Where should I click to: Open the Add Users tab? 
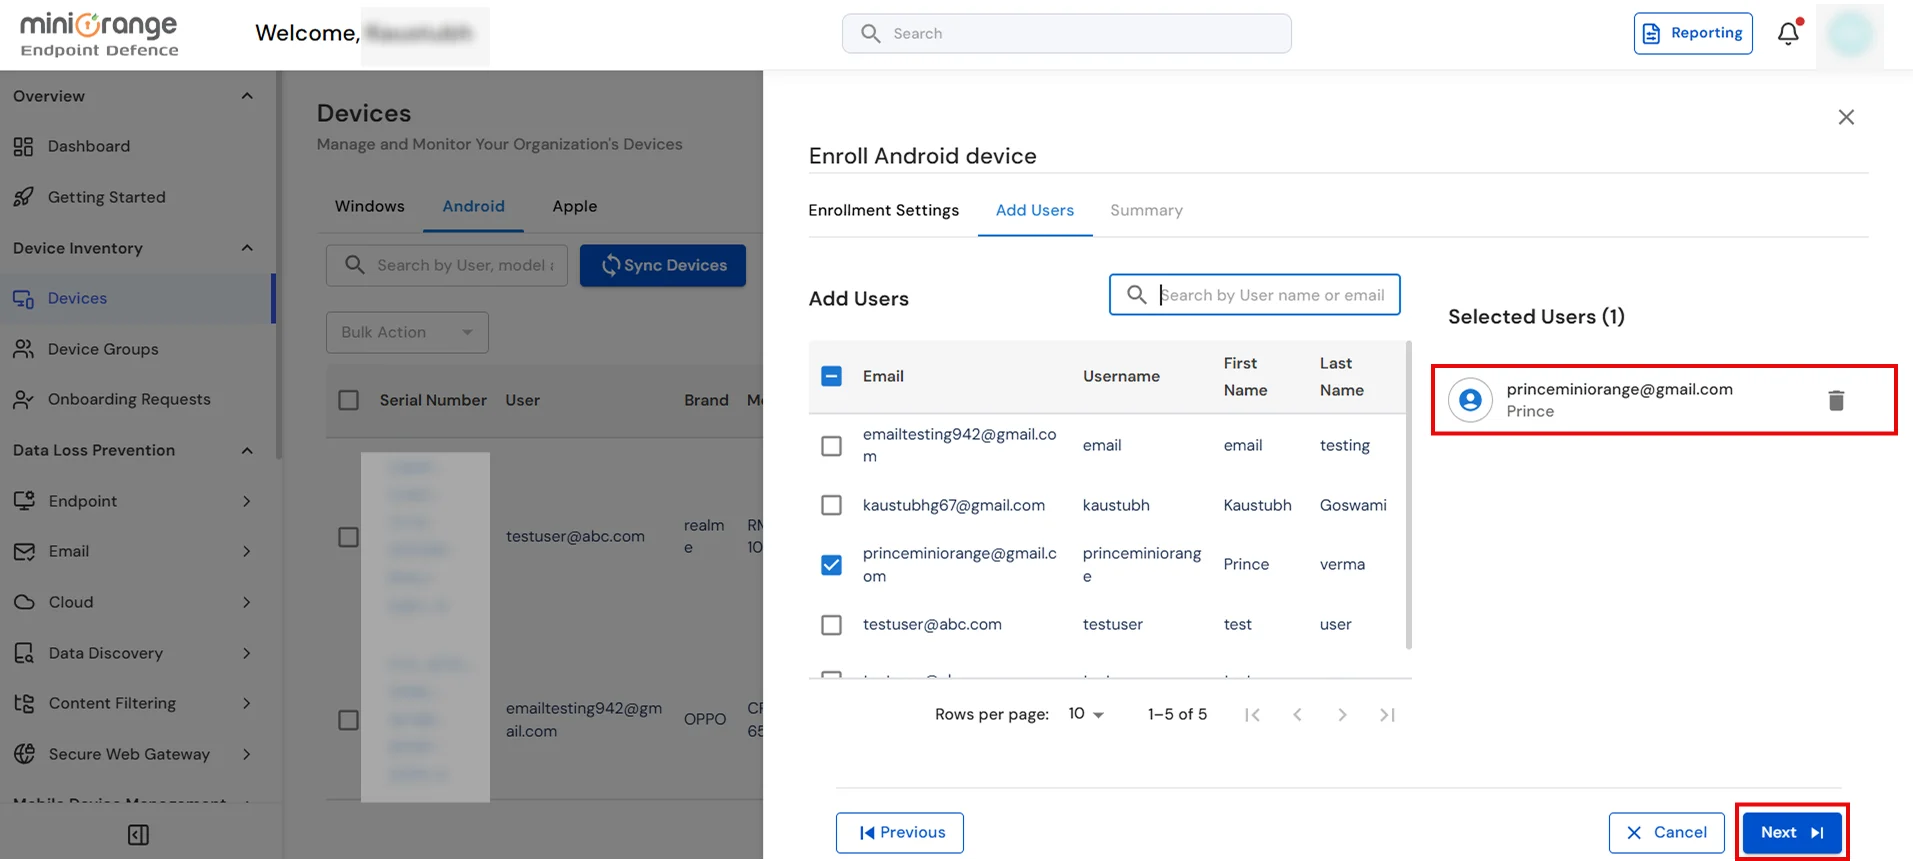click(x=1035, y=210)
